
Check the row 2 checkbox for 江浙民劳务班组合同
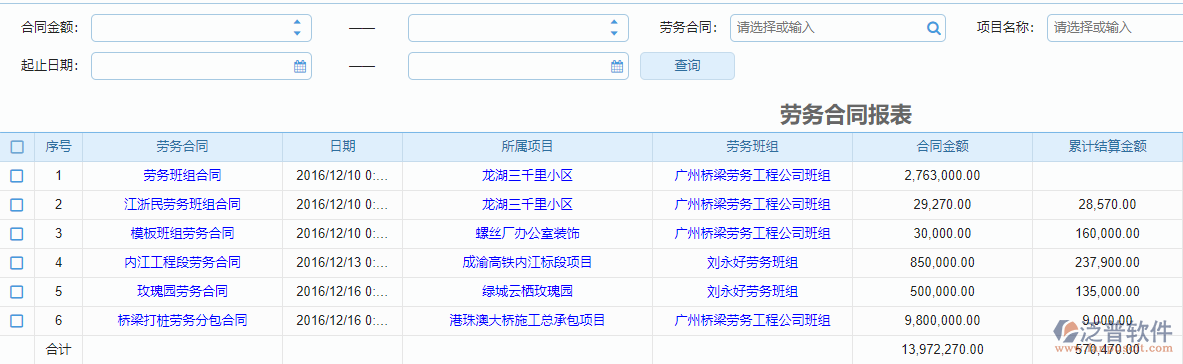pos(17,205)
